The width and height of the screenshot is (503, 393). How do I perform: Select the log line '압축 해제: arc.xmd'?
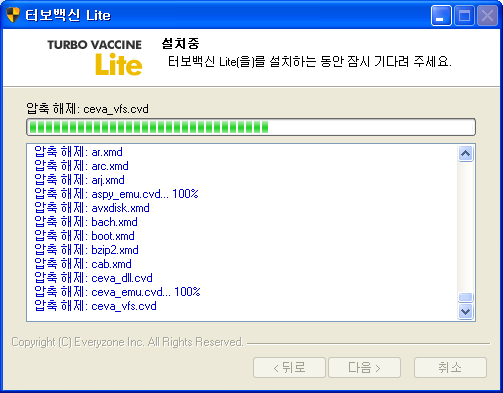[x=81, y=166]
